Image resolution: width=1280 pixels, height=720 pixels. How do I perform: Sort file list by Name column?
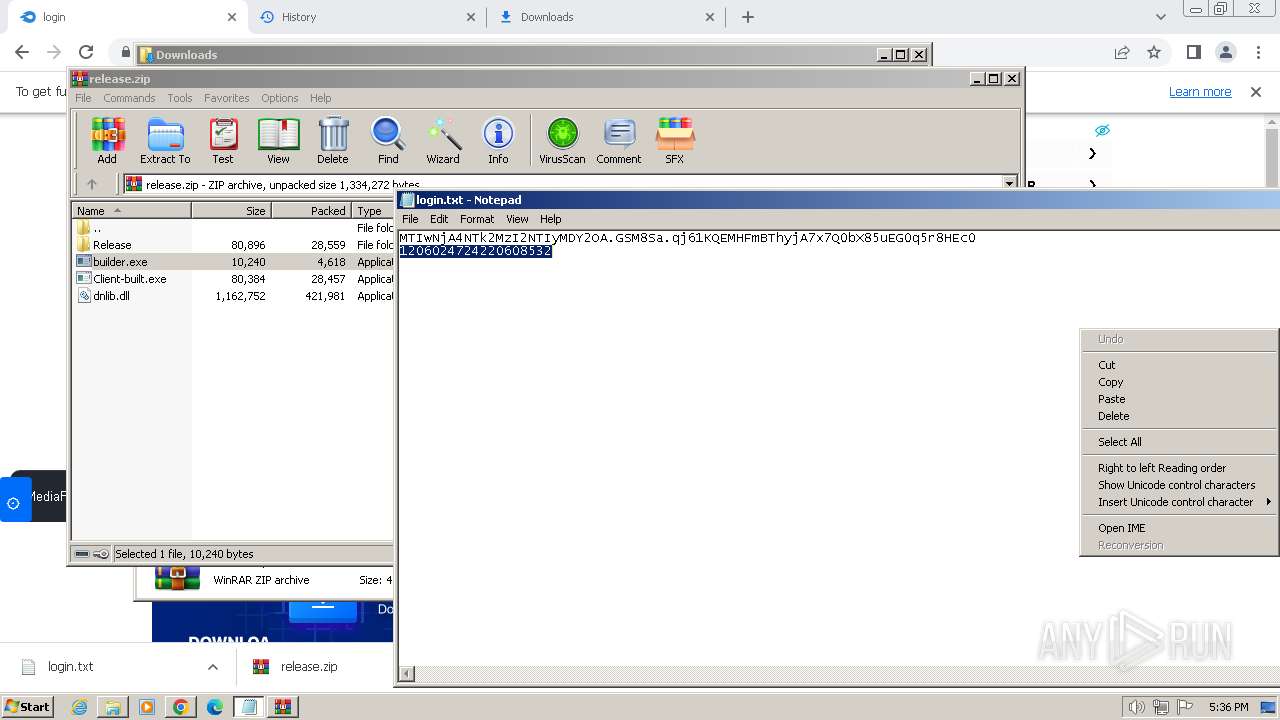[x=131, y=210]
